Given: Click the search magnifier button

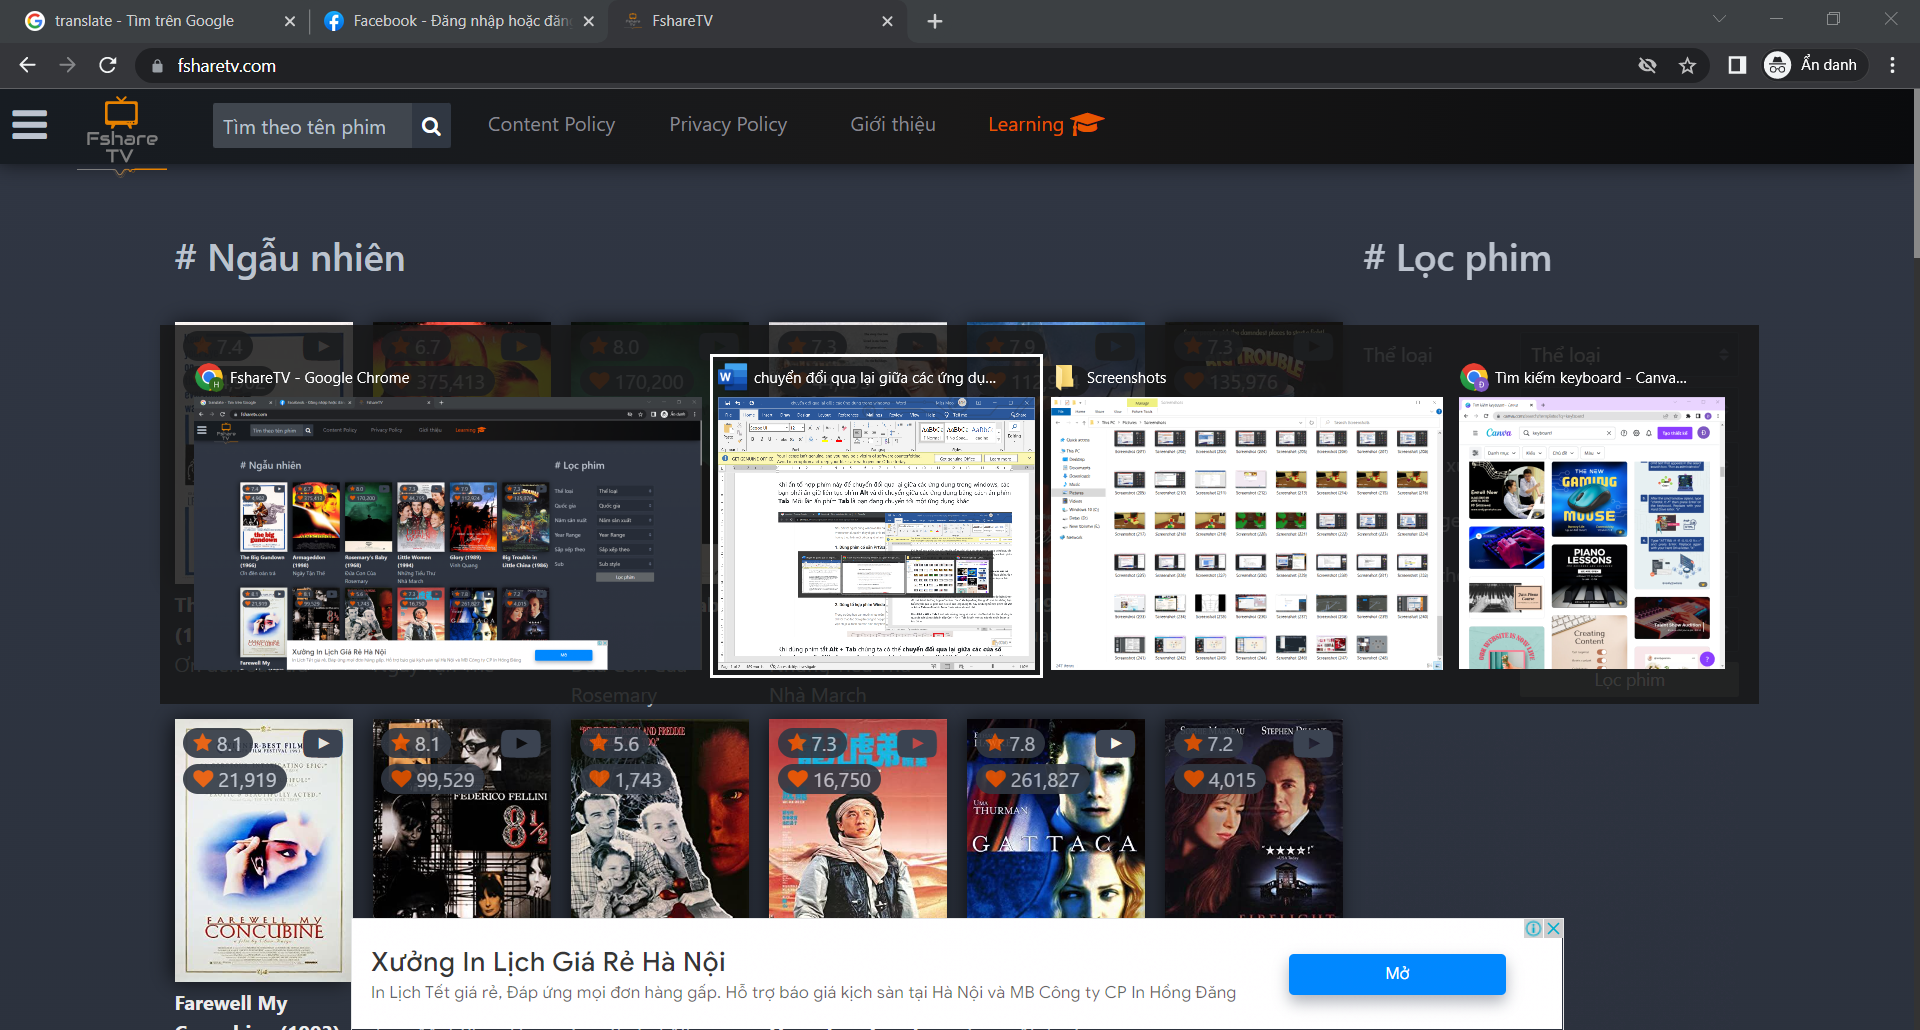Looking at the screenshot, I should point(431,126).
